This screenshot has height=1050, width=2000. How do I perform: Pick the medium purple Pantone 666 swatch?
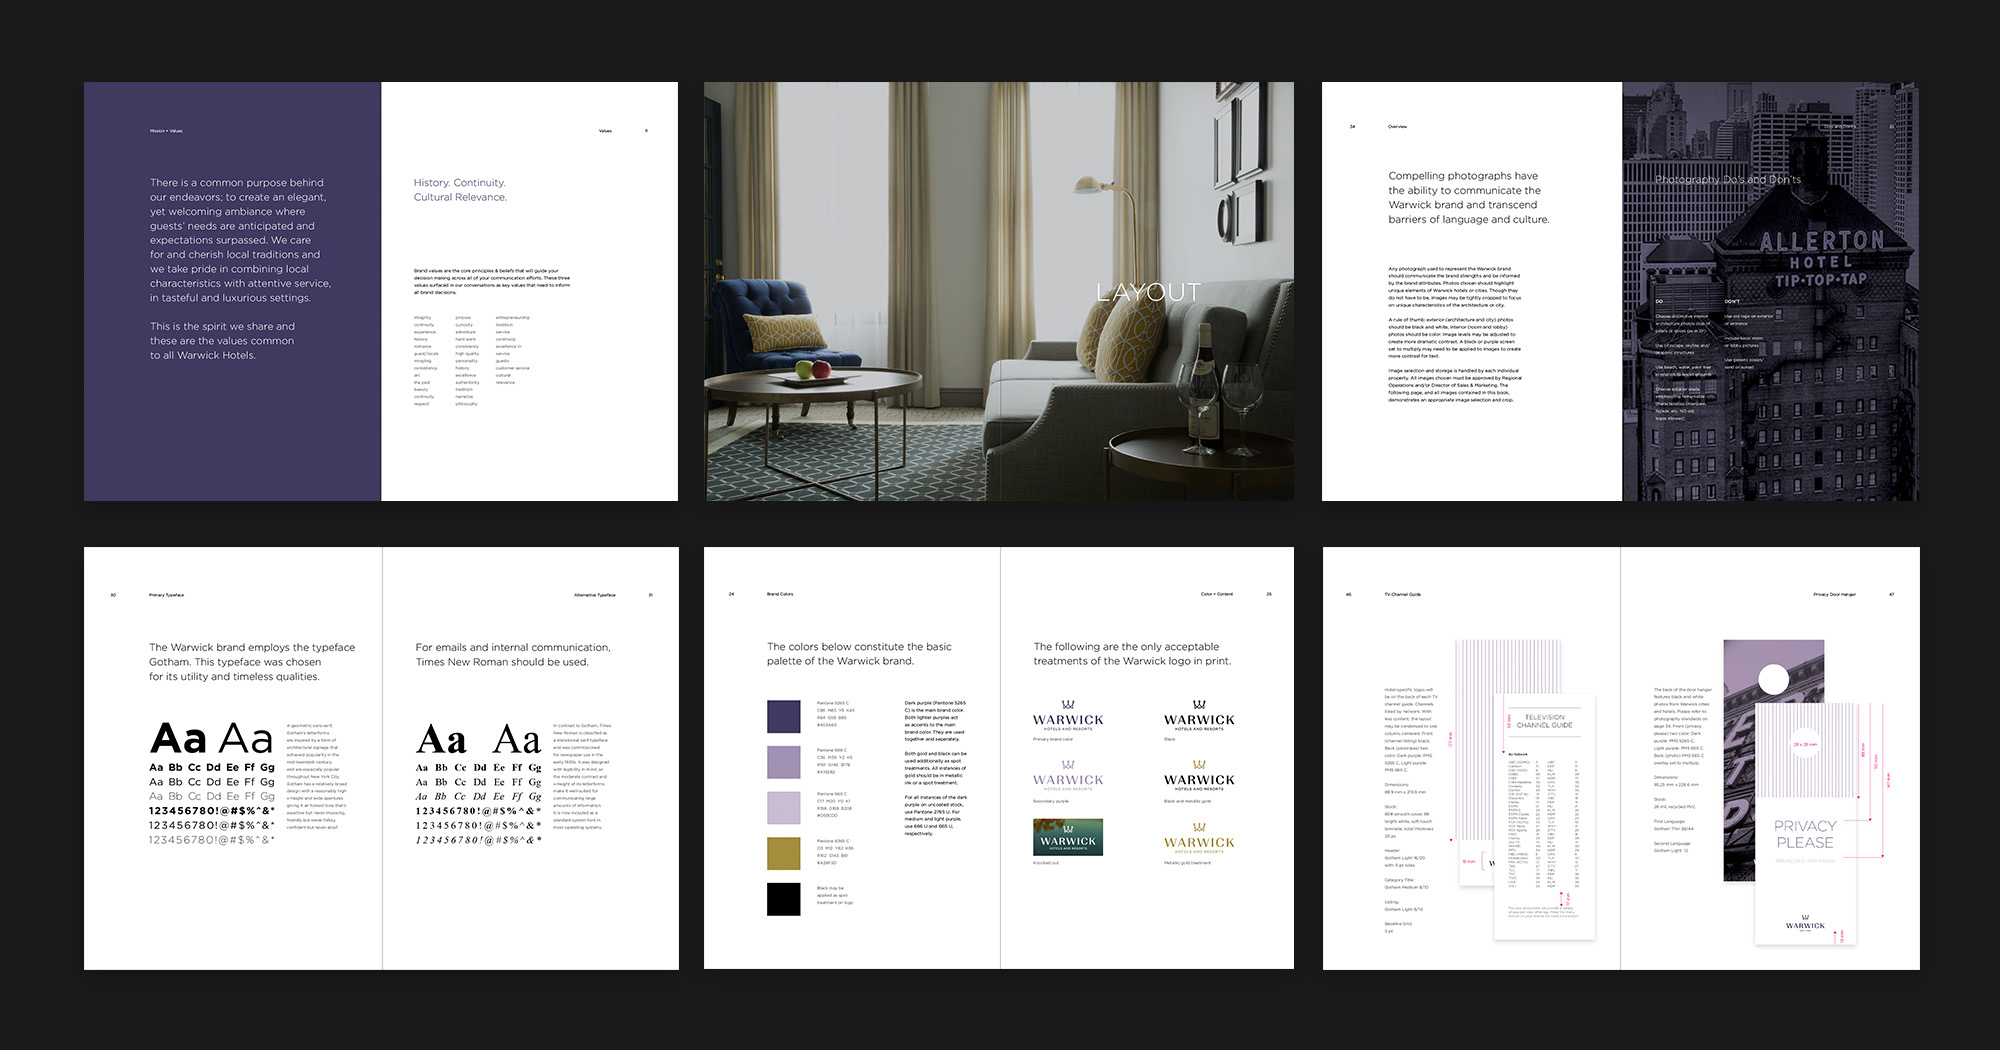(x=783, y=762)
